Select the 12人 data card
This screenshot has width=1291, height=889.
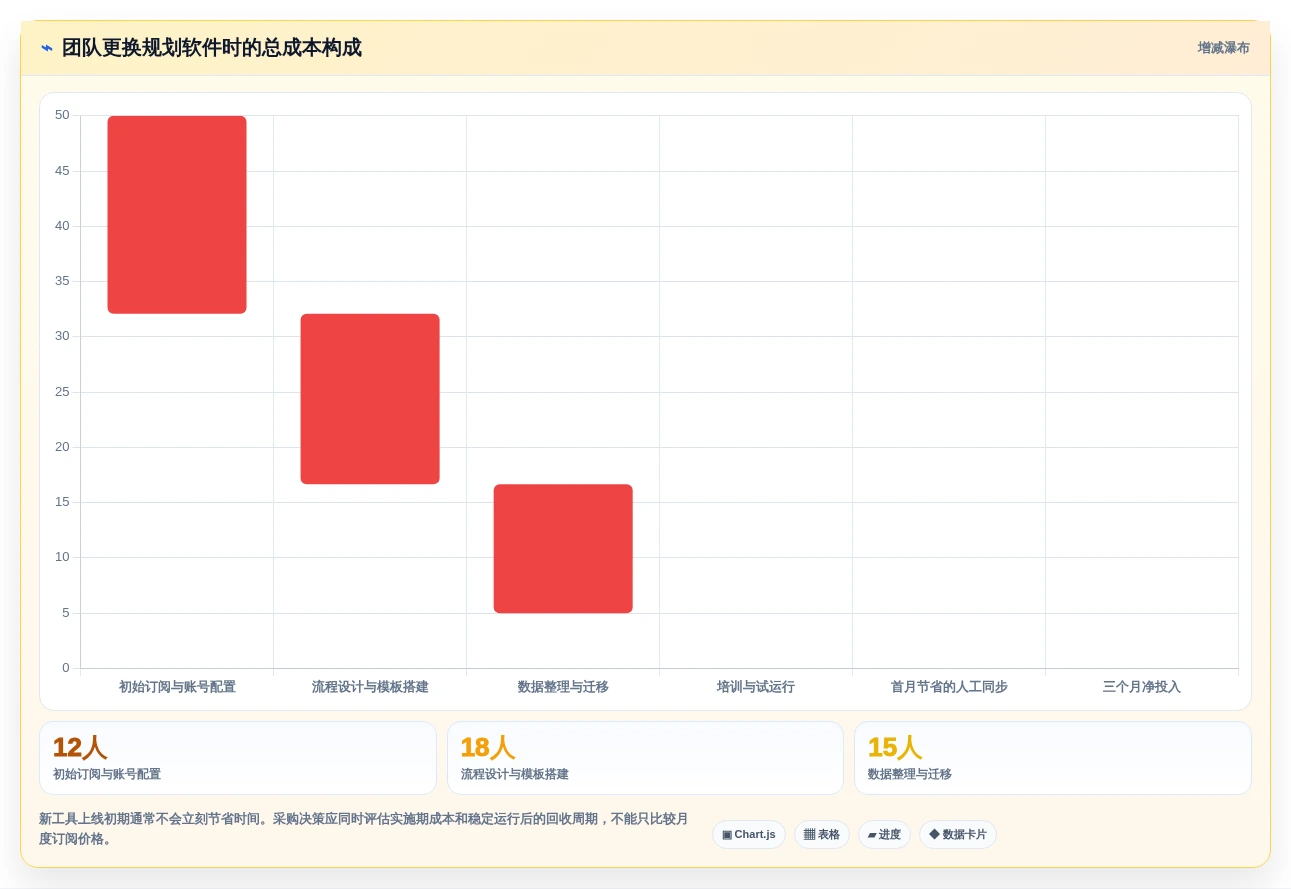click(238, 758)
